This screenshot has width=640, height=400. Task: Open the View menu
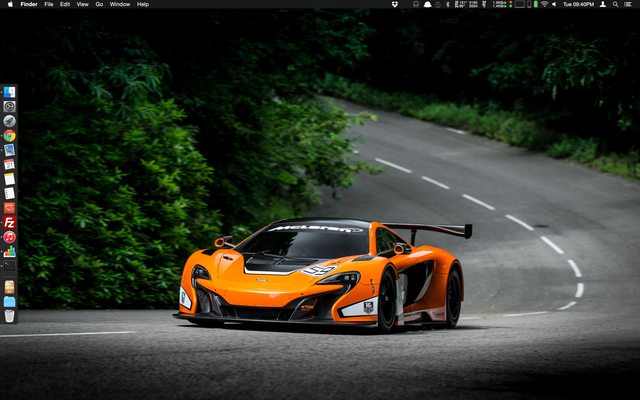(82, 4)
